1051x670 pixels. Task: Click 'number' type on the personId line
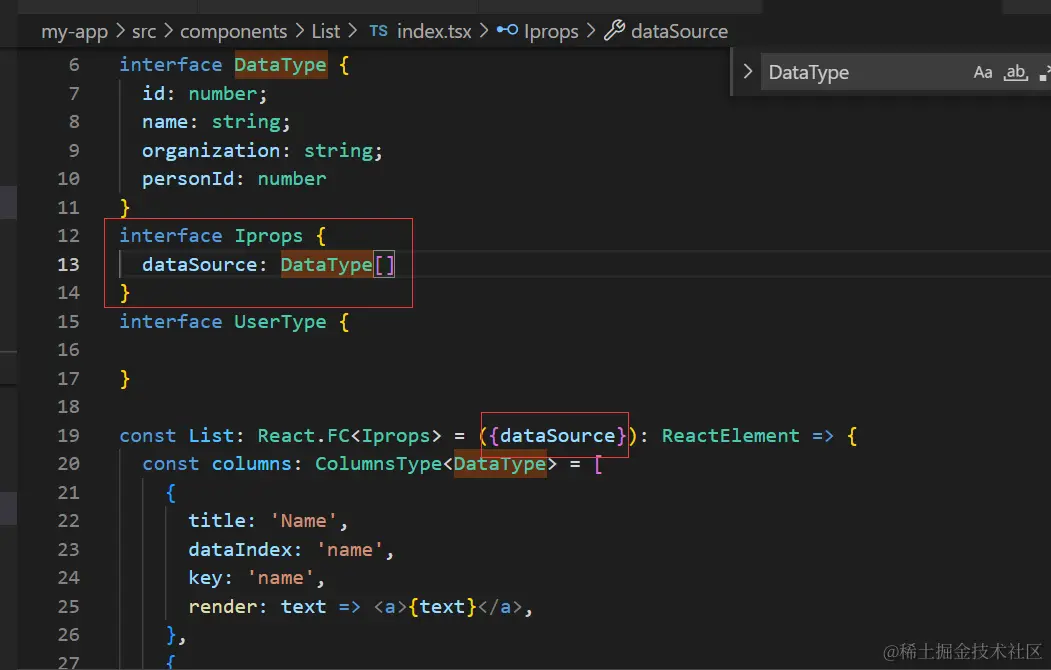[292, 179]
